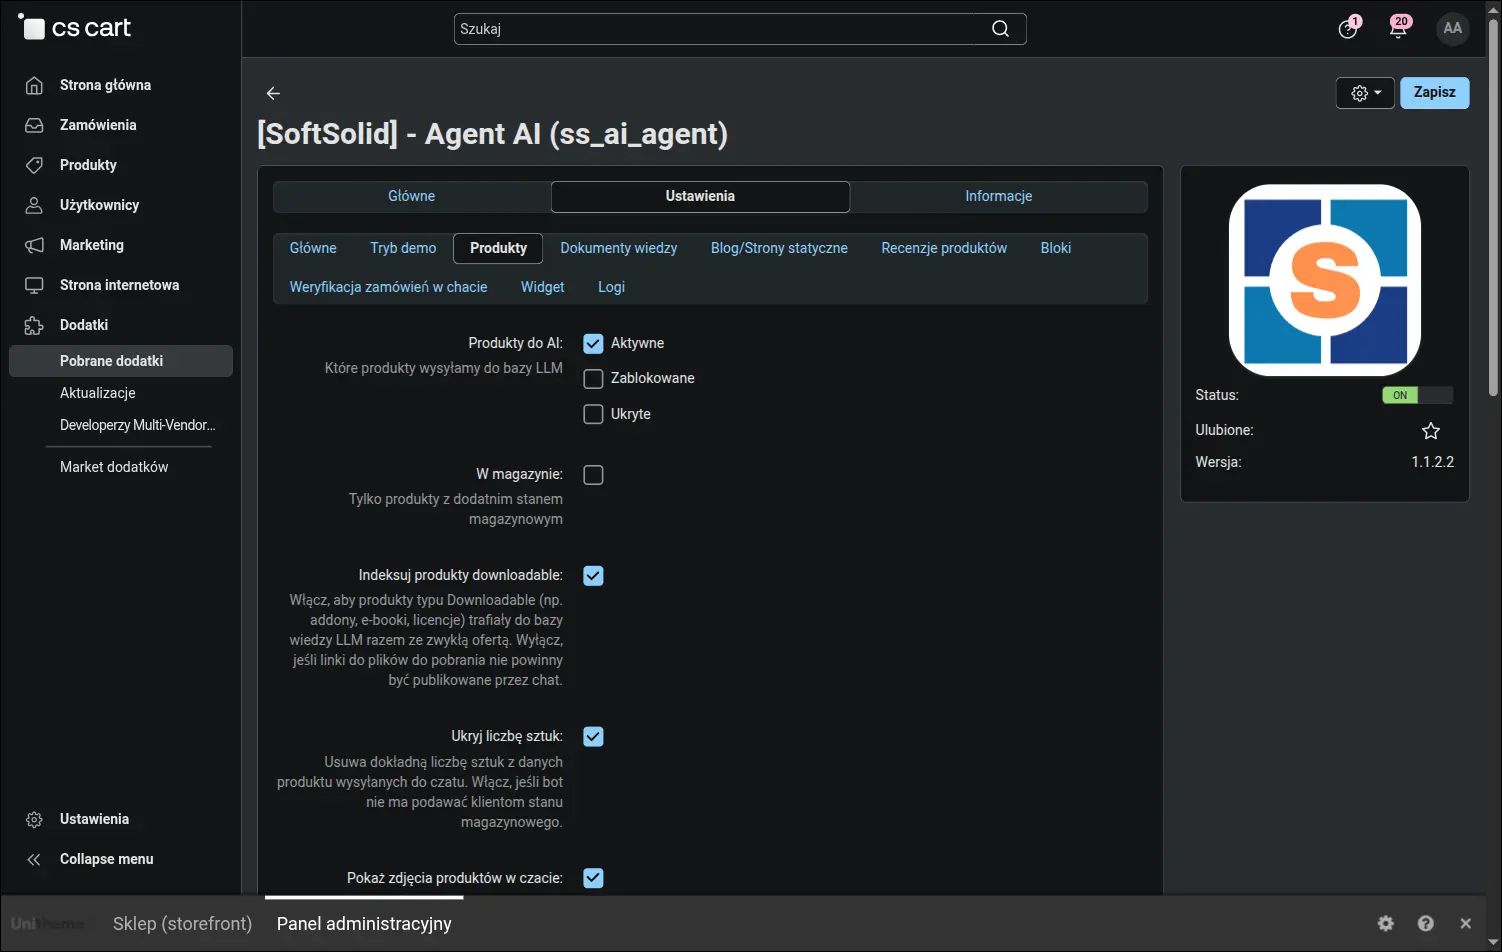1502x952 pixels.
Task: Open Zamówienia in sidebar menu
Action: pos(98,125)
